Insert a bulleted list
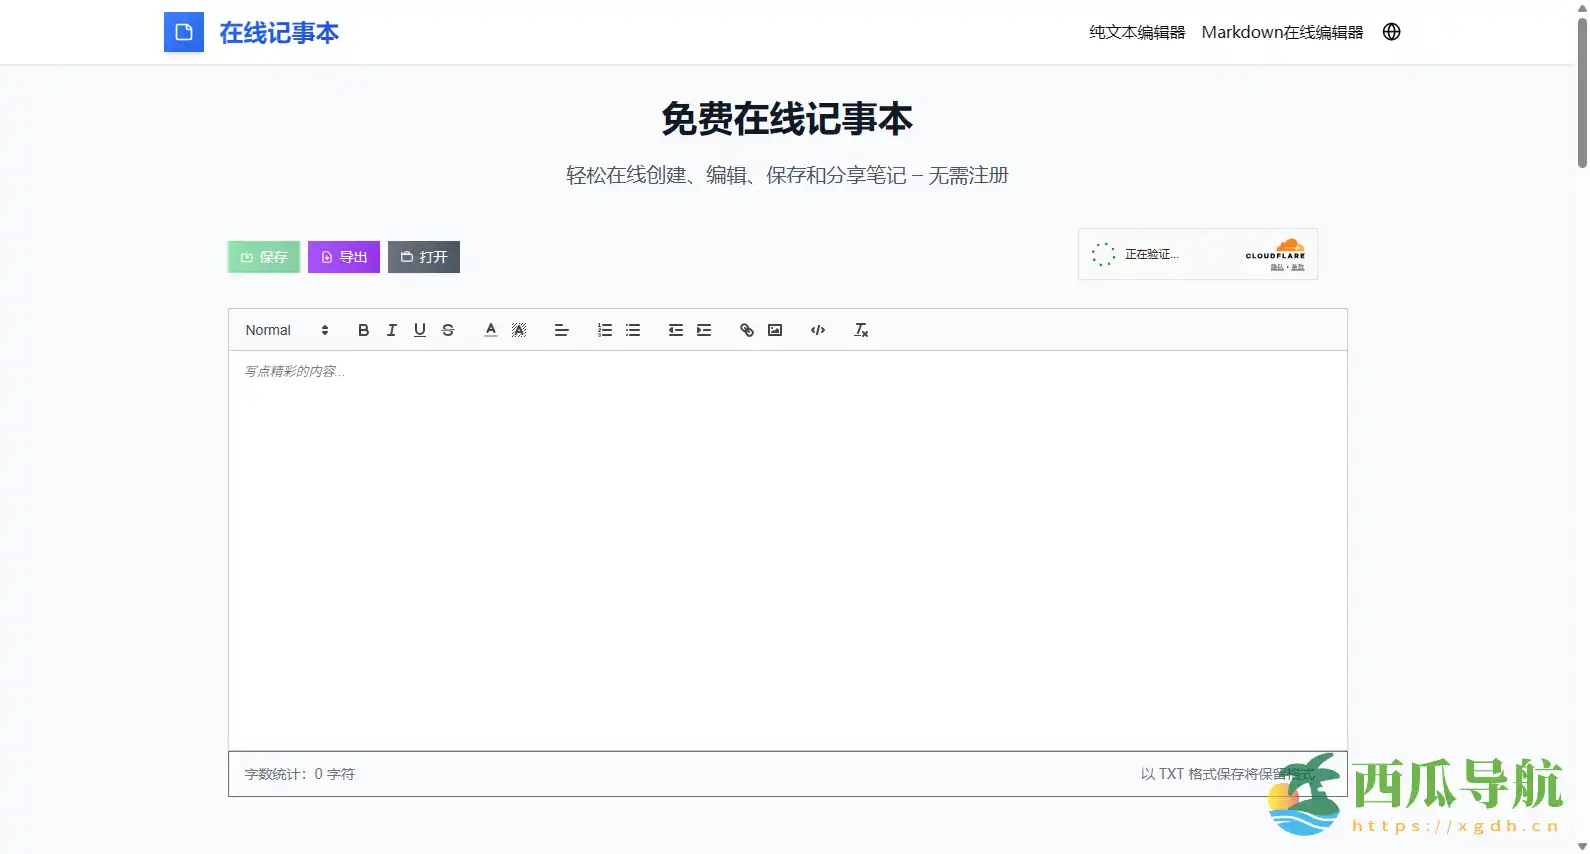 click(x=632, y=330)
